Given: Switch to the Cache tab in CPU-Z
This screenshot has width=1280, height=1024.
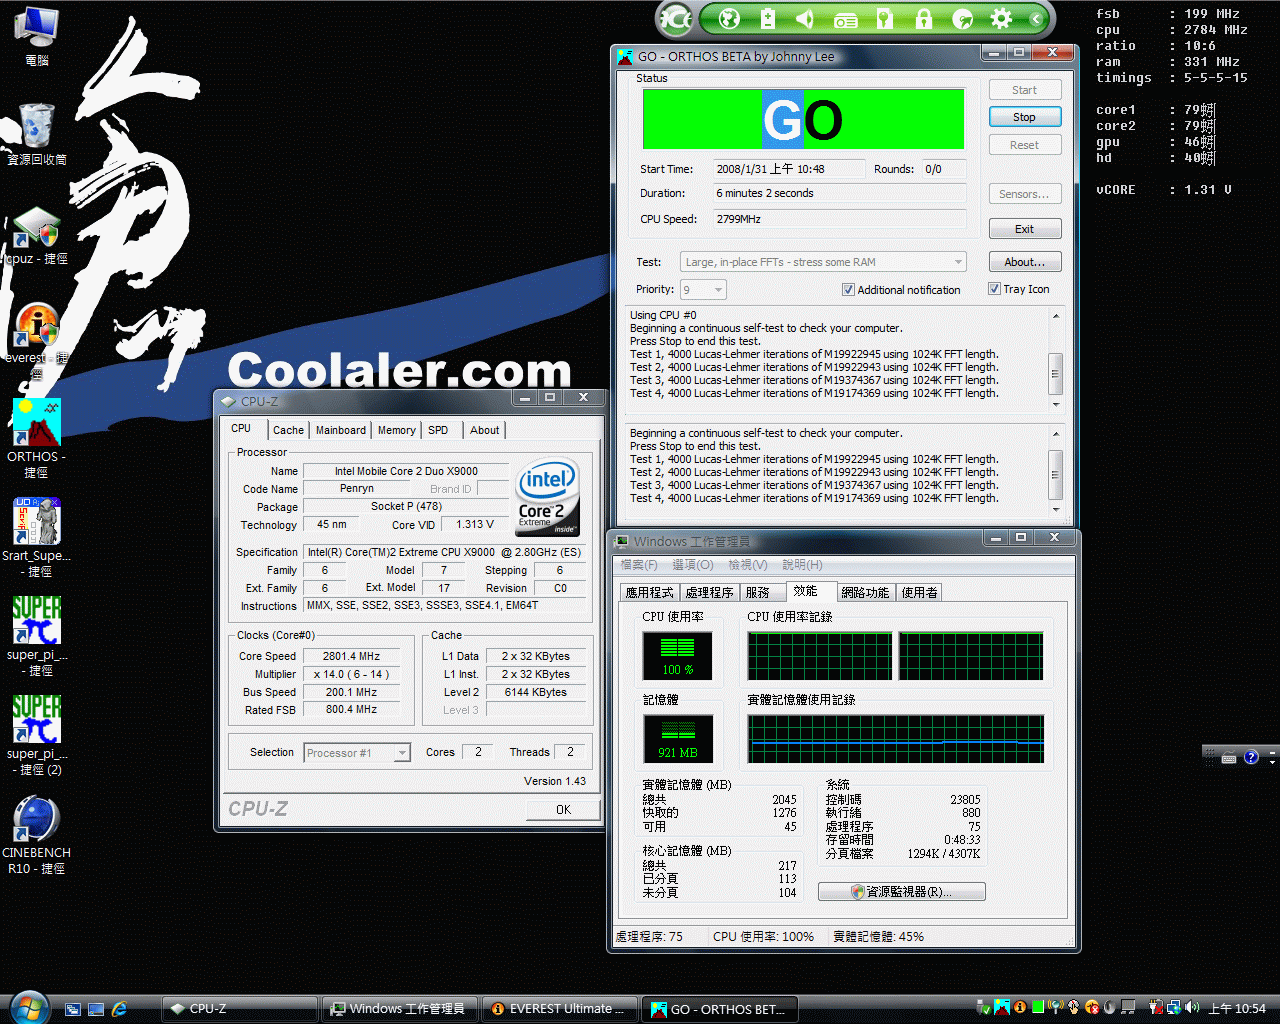Looking at the screenshot, I should click(x=288, y=430).
